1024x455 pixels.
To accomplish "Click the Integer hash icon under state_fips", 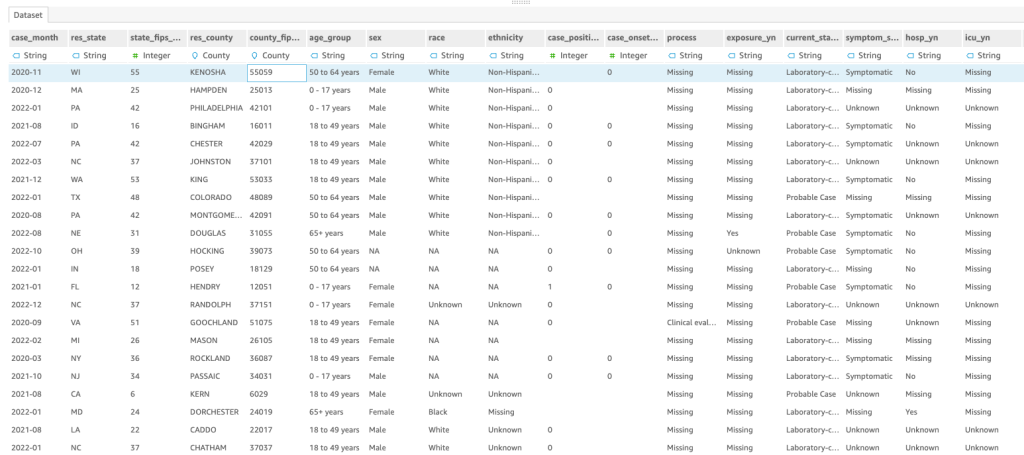I will point(135,55).
